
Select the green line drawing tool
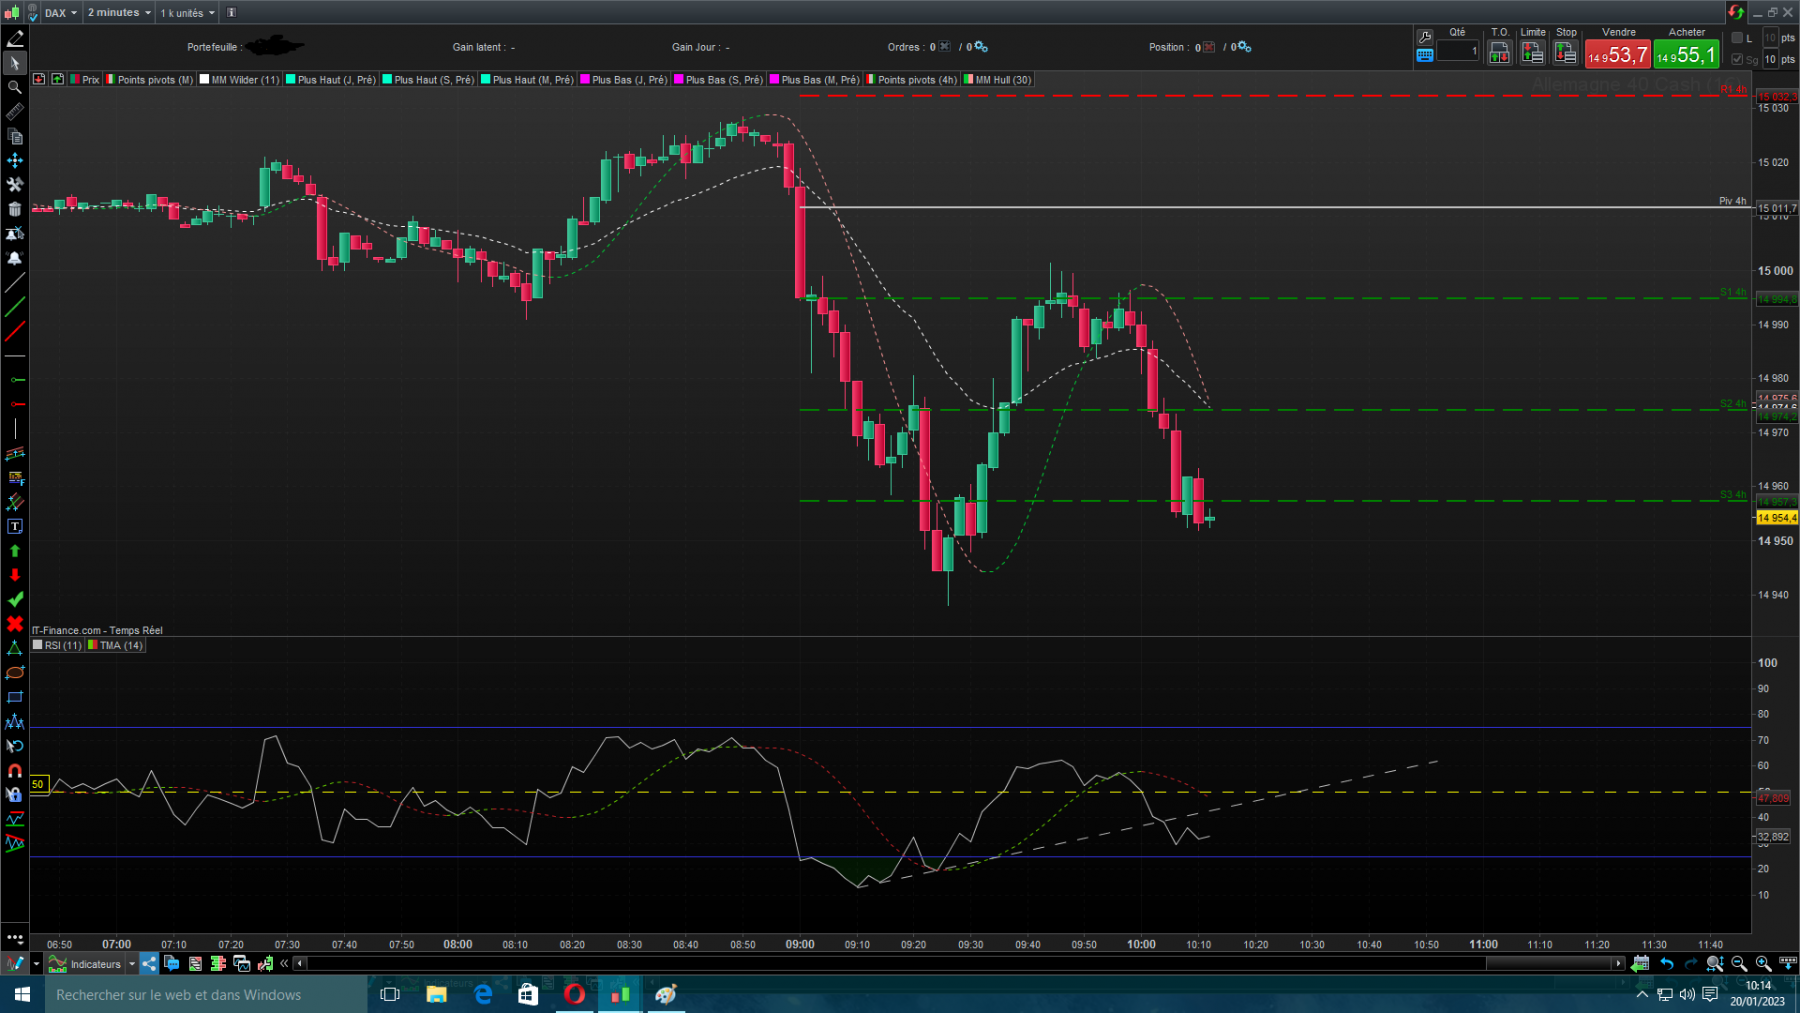(x=15, y=307)
